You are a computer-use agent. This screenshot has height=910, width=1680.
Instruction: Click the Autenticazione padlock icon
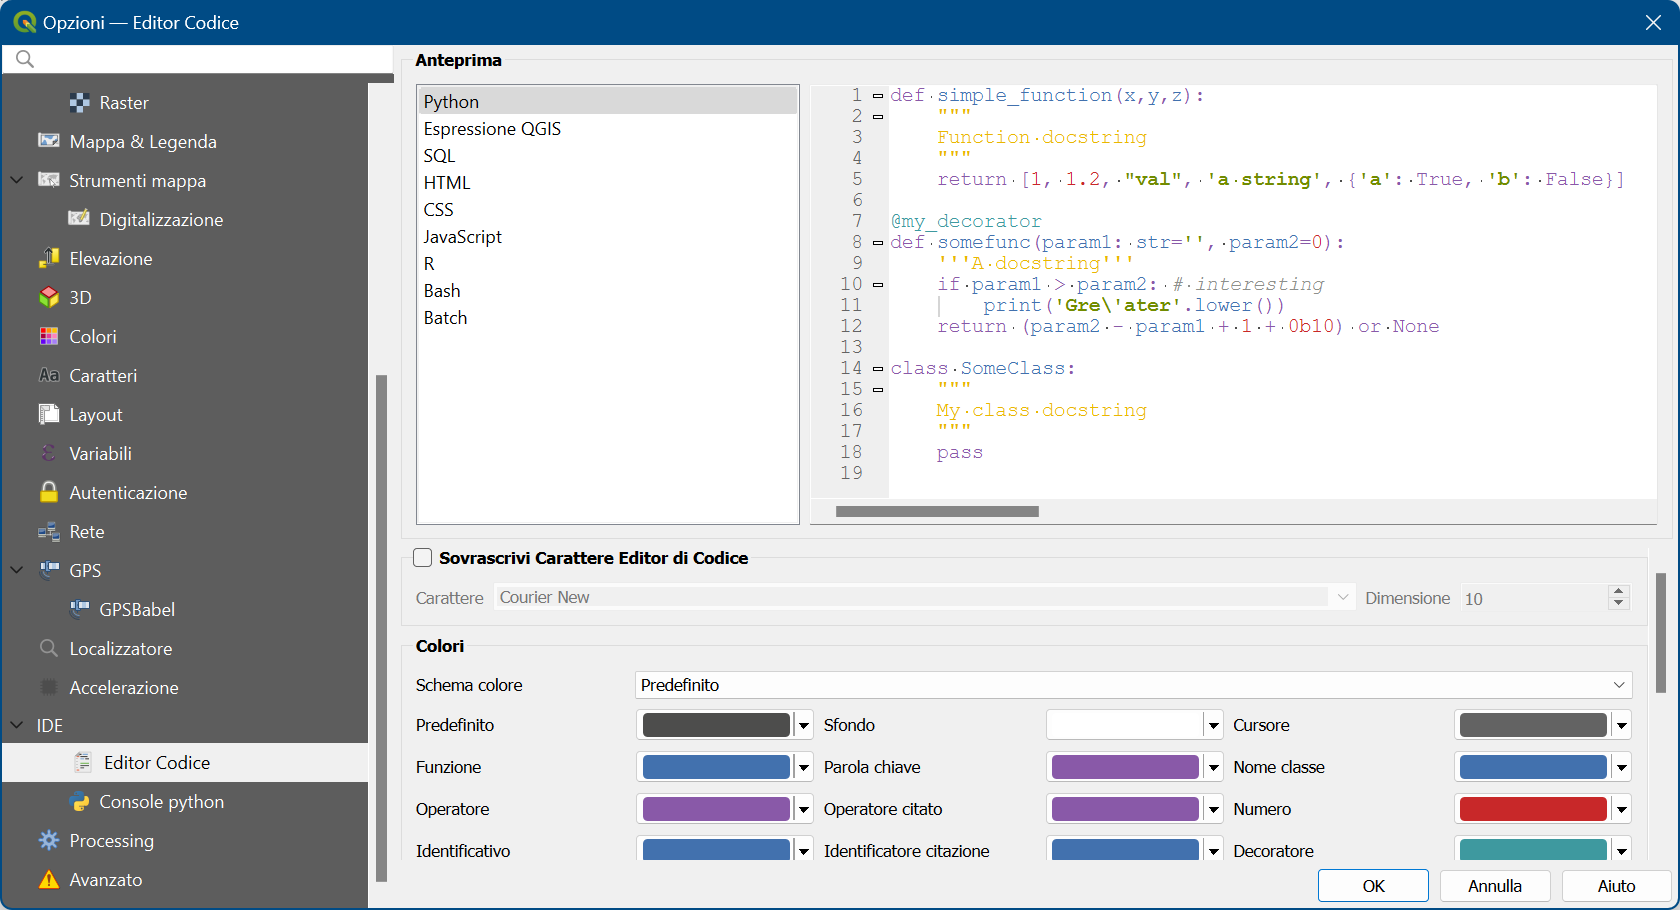[x=49, y=492]
